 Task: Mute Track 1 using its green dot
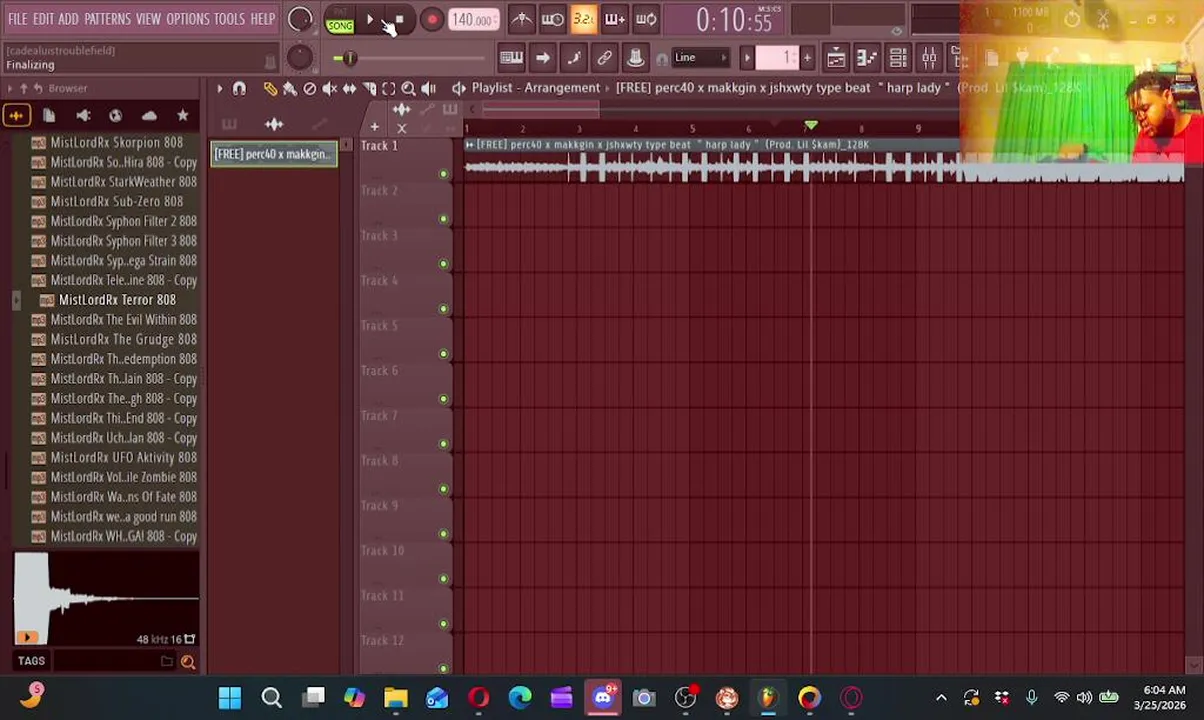[443, 174]
